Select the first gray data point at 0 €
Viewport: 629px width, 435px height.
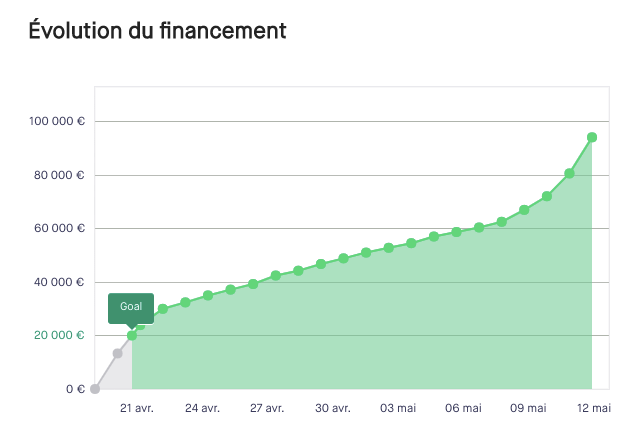tap(95, 389)
